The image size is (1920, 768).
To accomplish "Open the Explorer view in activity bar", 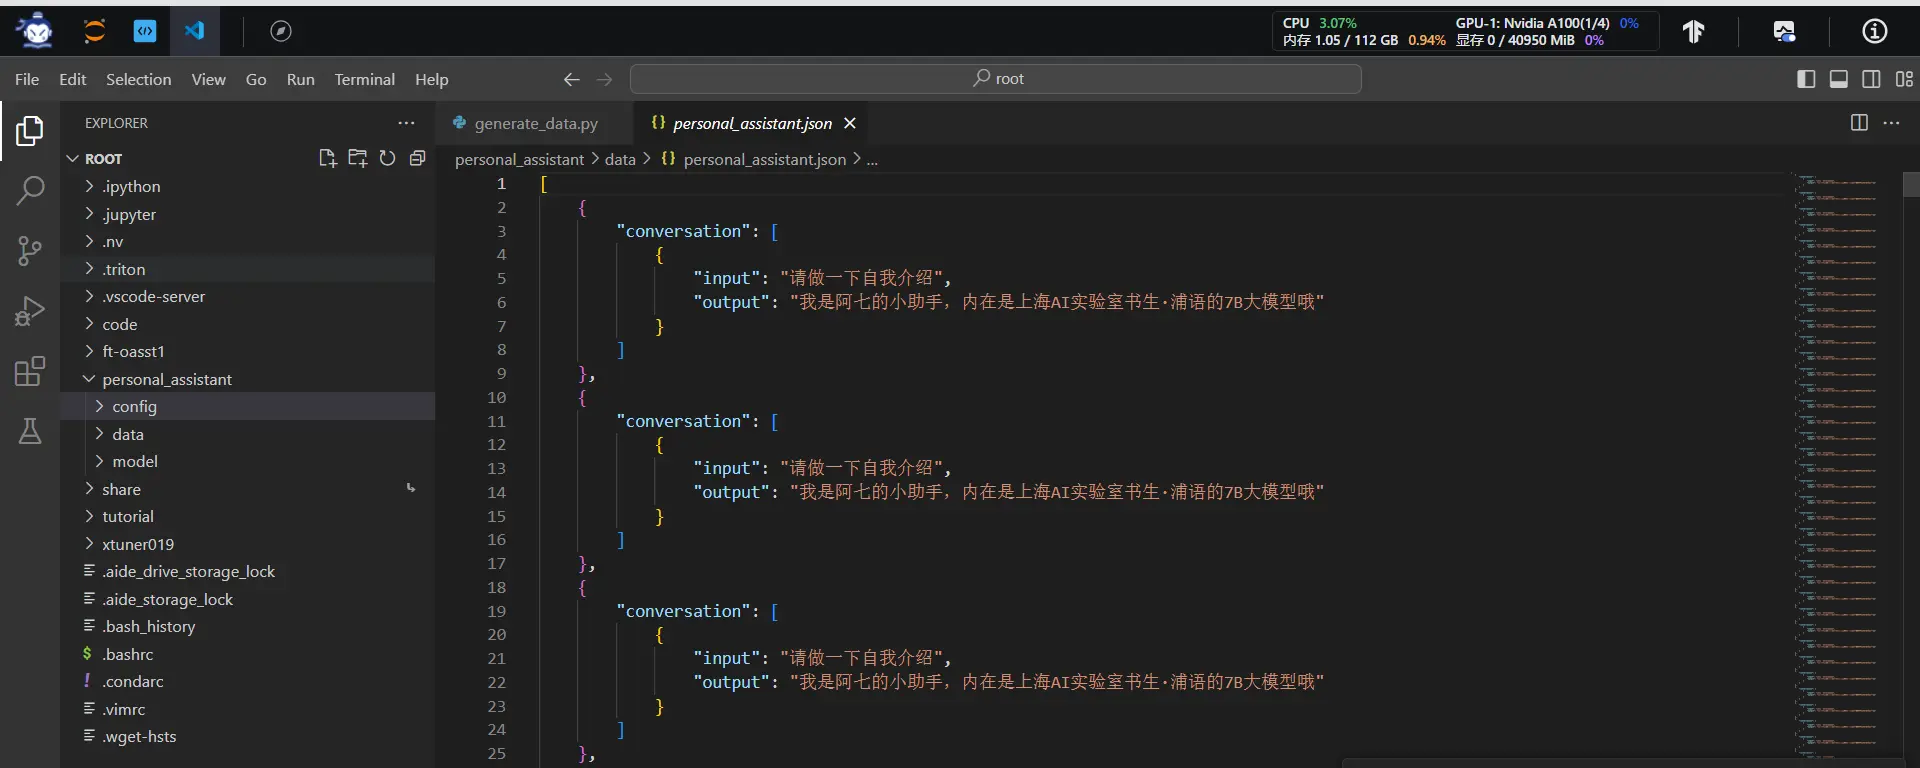I will tap(30, 131).
